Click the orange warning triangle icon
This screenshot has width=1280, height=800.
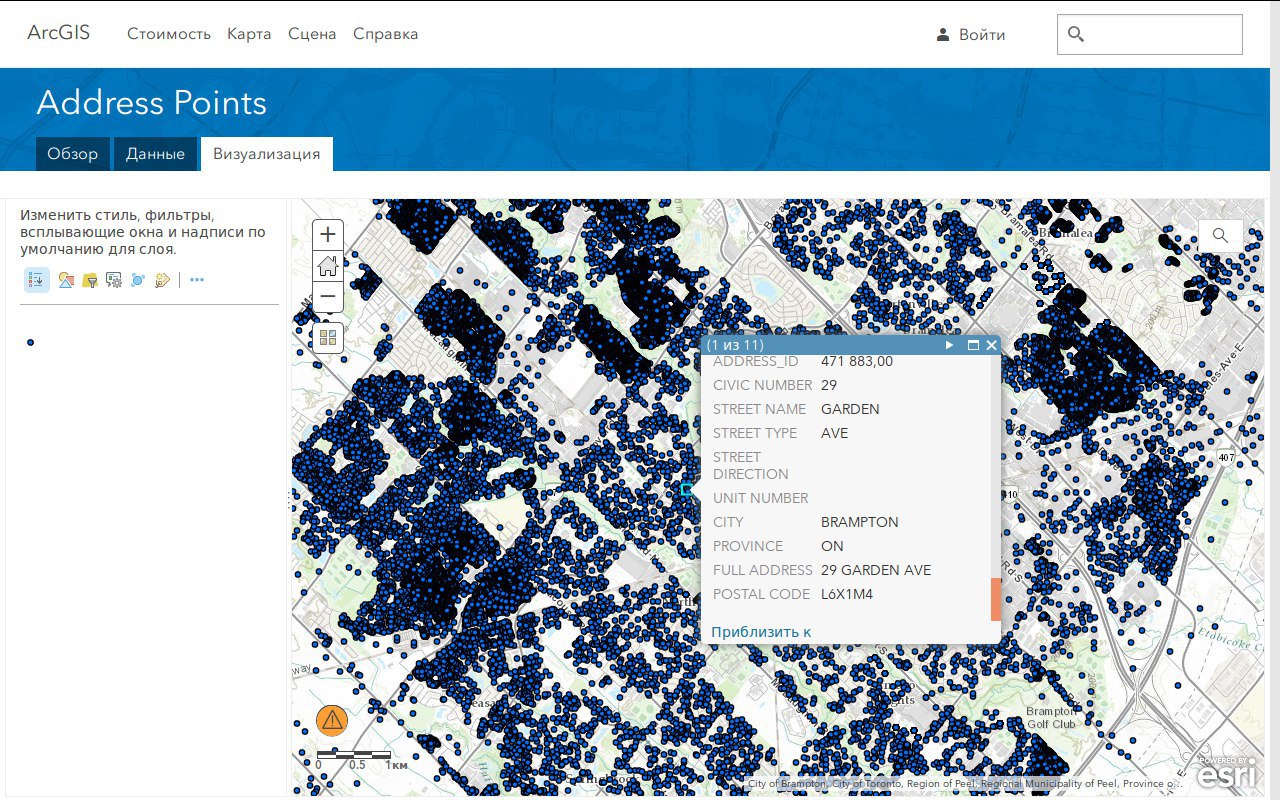[332, 719]
